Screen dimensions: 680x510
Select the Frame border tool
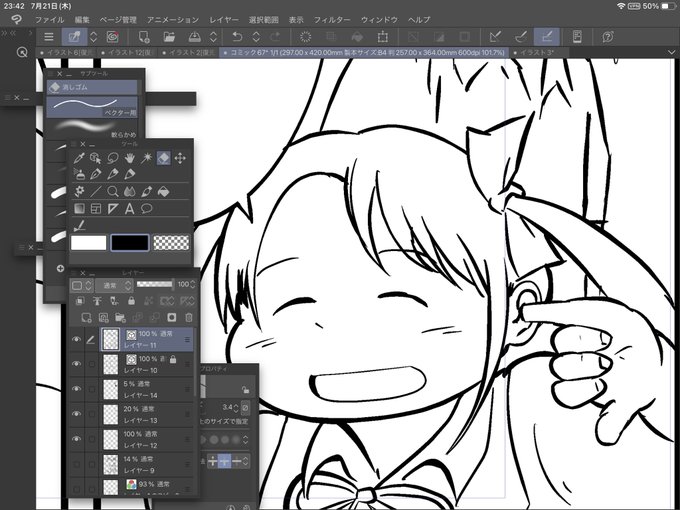coord(95,209)
